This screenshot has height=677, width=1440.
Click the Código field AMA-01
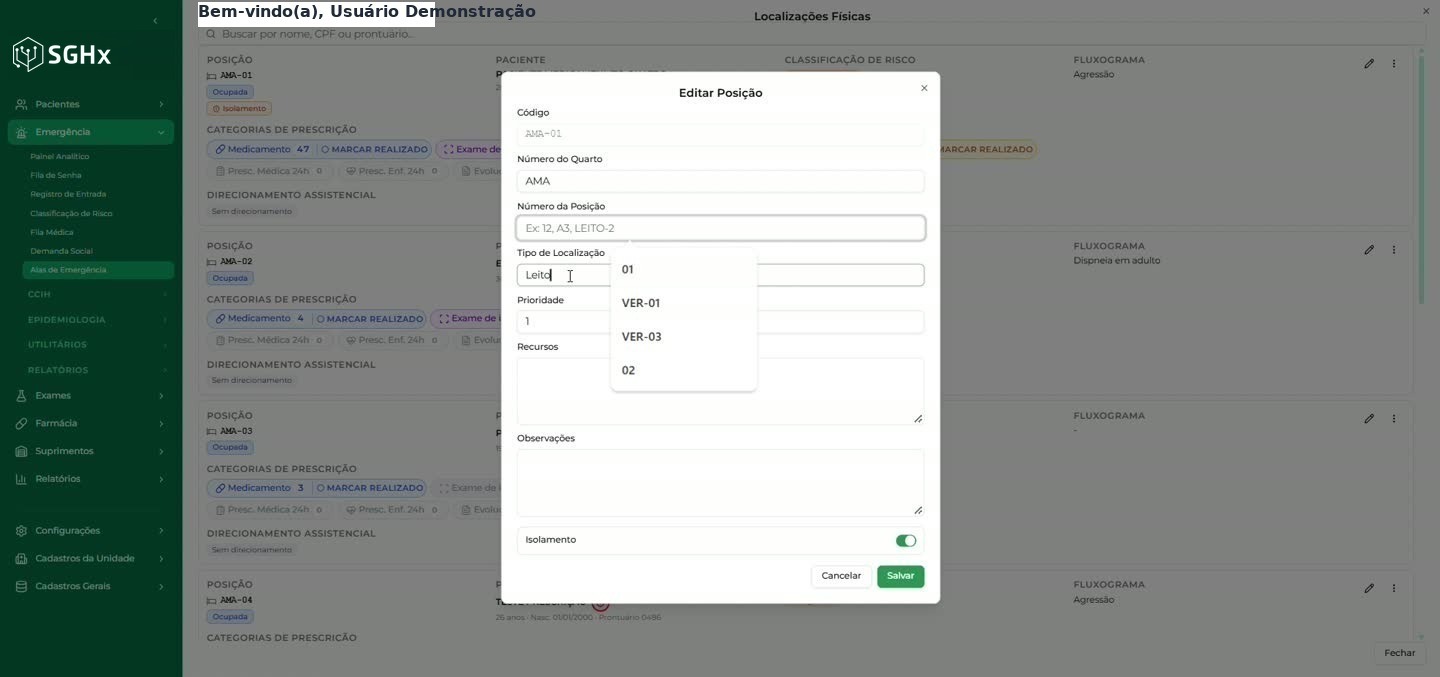coord(720,134)
